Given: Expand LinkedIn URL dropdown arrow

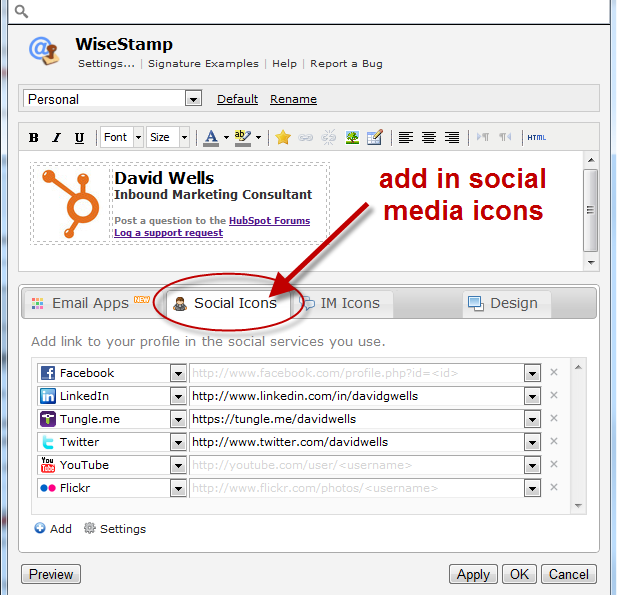Looking at the screenshot, I should (x=532, y=396).
